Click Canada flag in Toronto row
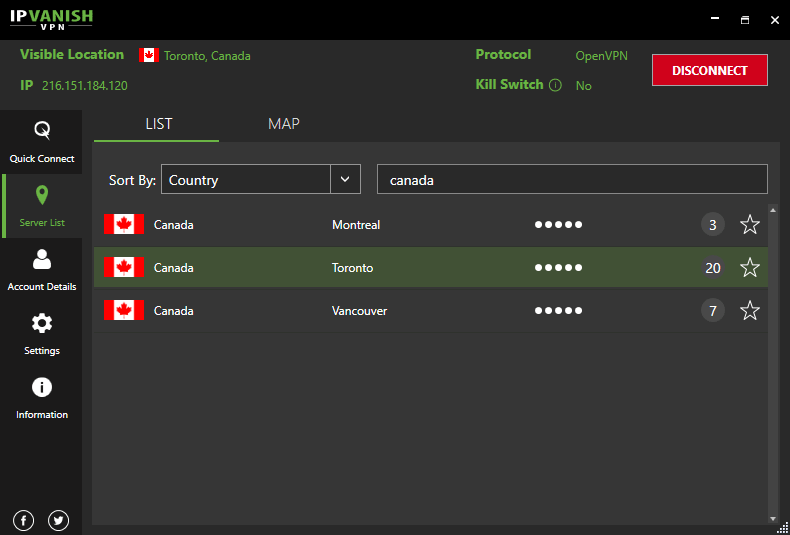Viewport: 790px width, 535px height. click(124, 267)
